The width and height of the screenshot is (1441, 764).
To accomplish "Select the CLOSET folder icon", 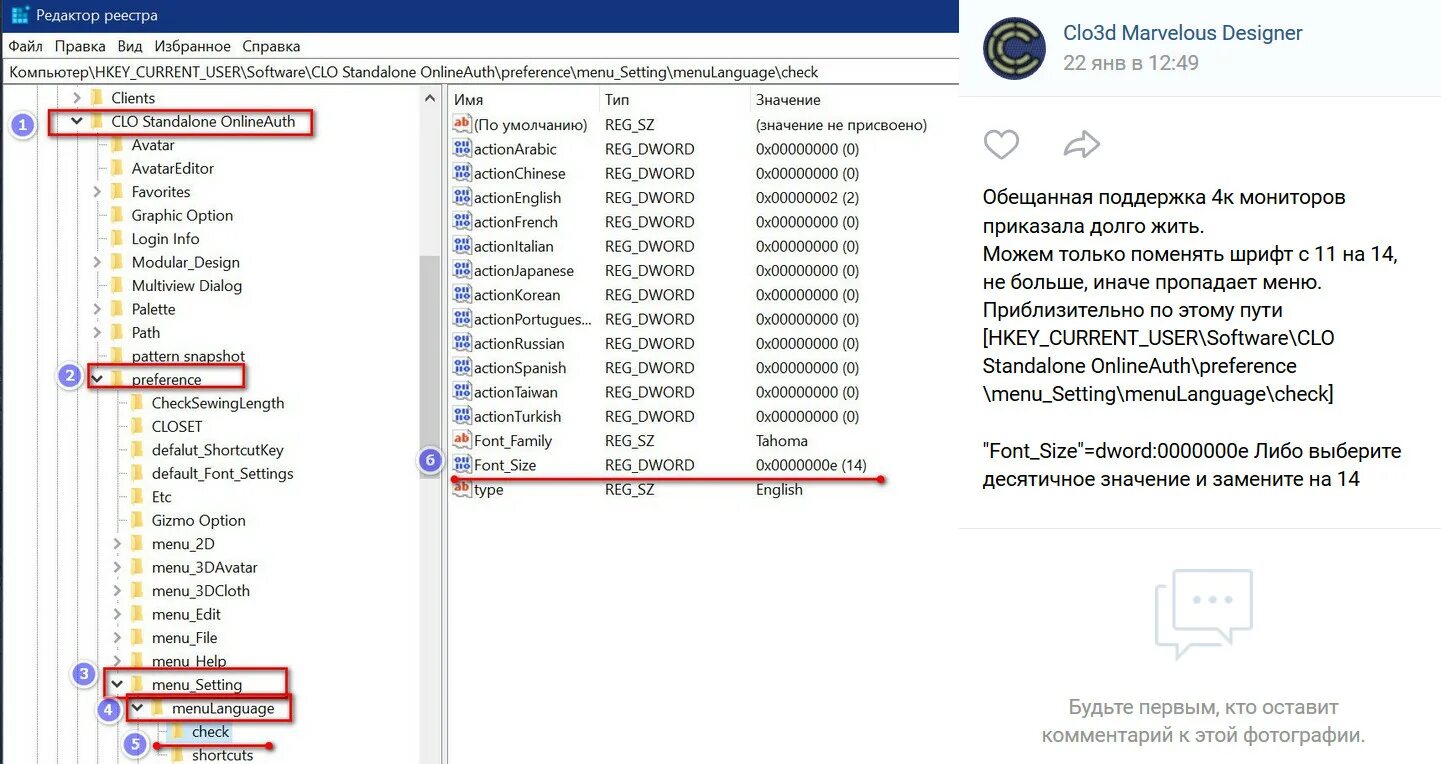I will click(137, 426).
